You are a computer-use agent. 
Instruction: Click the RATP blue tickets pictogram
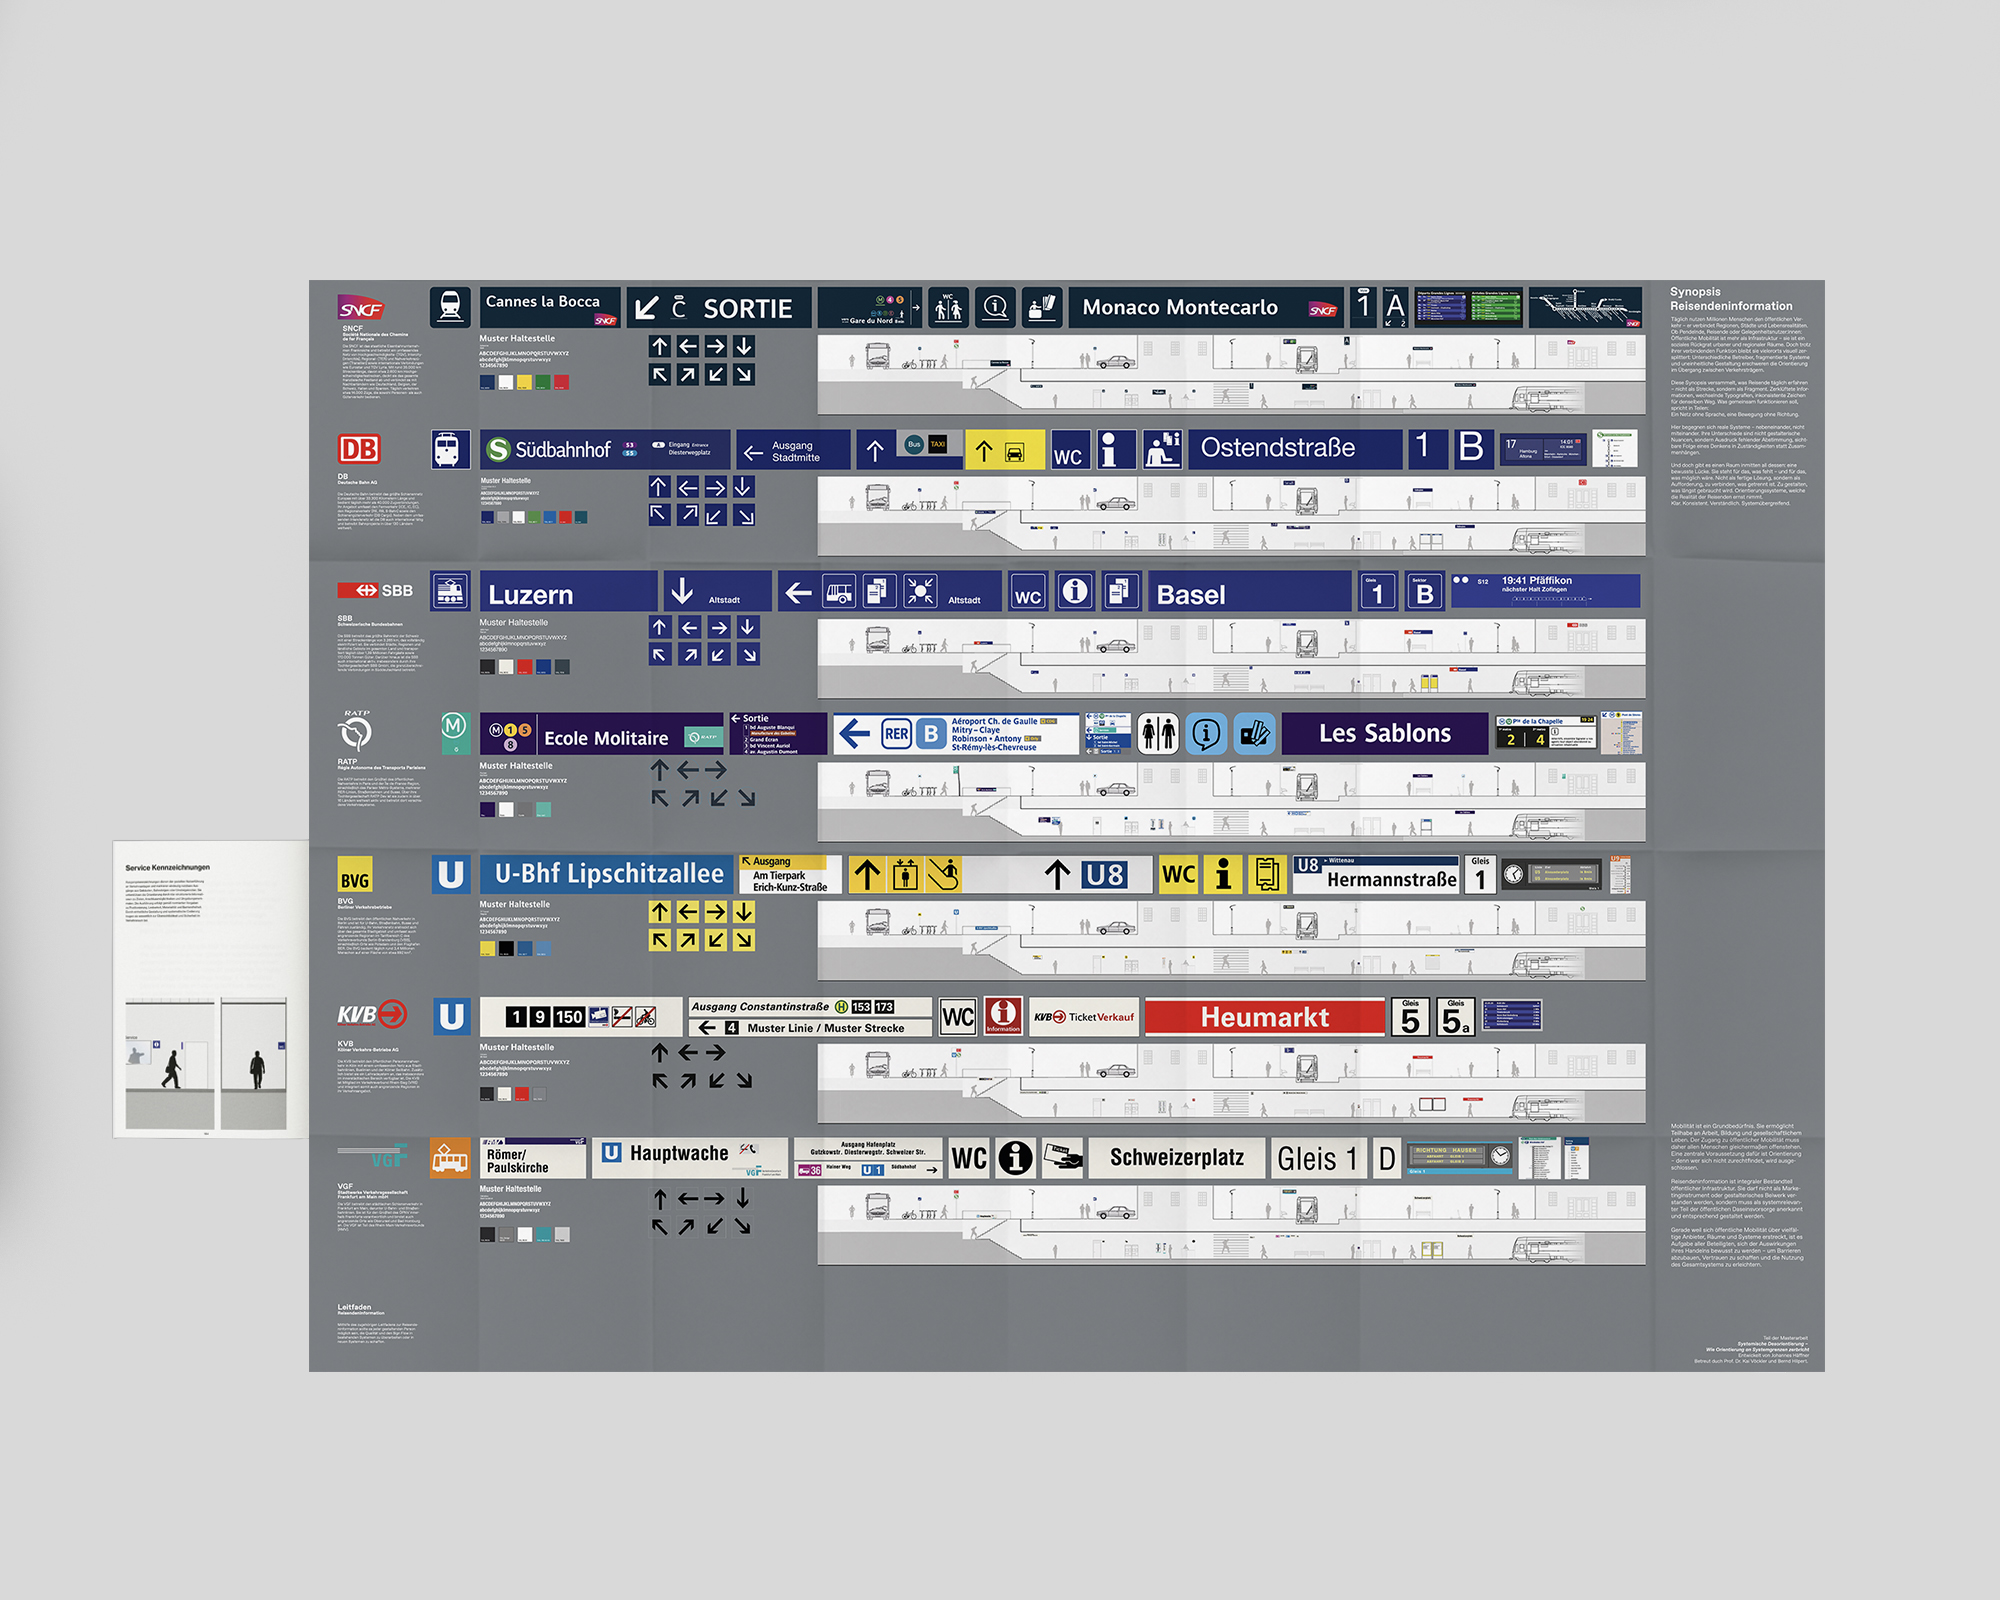[1254, 734]
